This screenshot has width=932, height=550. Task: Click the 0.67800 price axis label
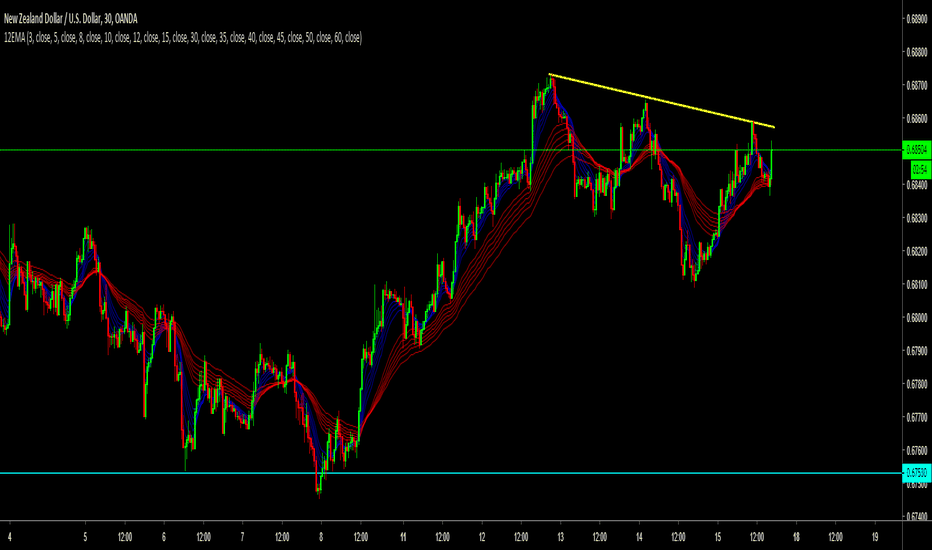tap(917, 384)
